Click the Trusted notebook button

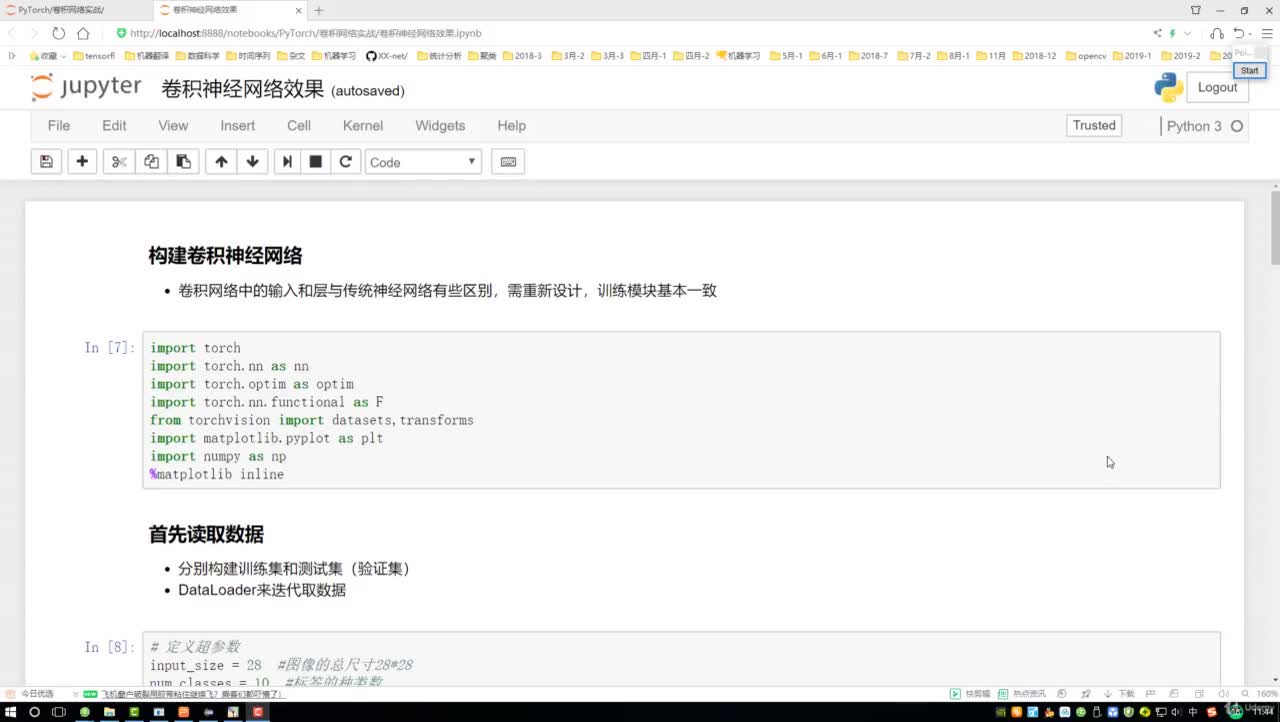pos(1094,126)
